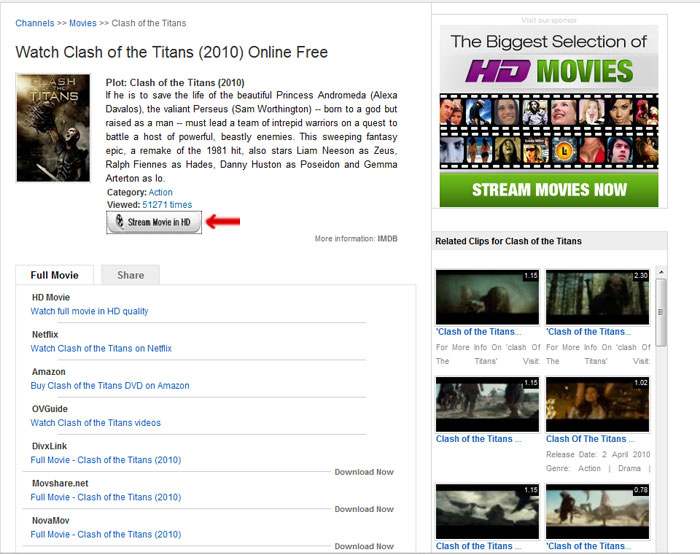Open the first related clip thumbnail, 1.15
Viewport: 700px width, 555px height.
point(488,296)
